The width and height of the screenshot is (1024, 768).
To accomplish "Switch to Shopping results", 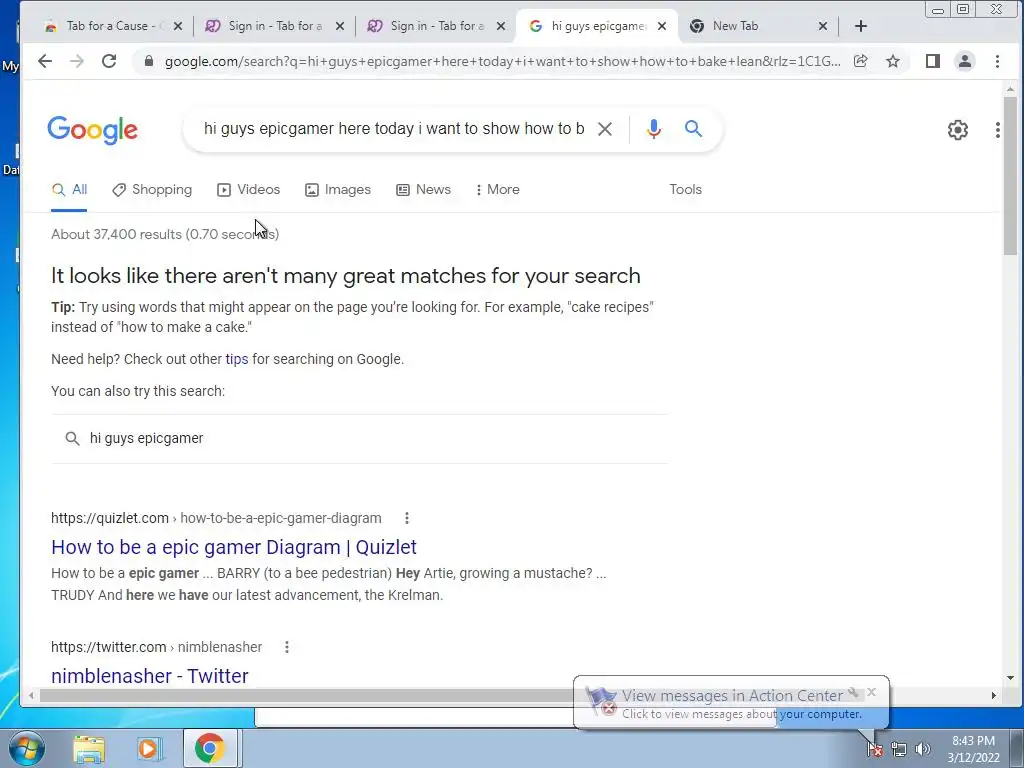I will pos(152,190).
